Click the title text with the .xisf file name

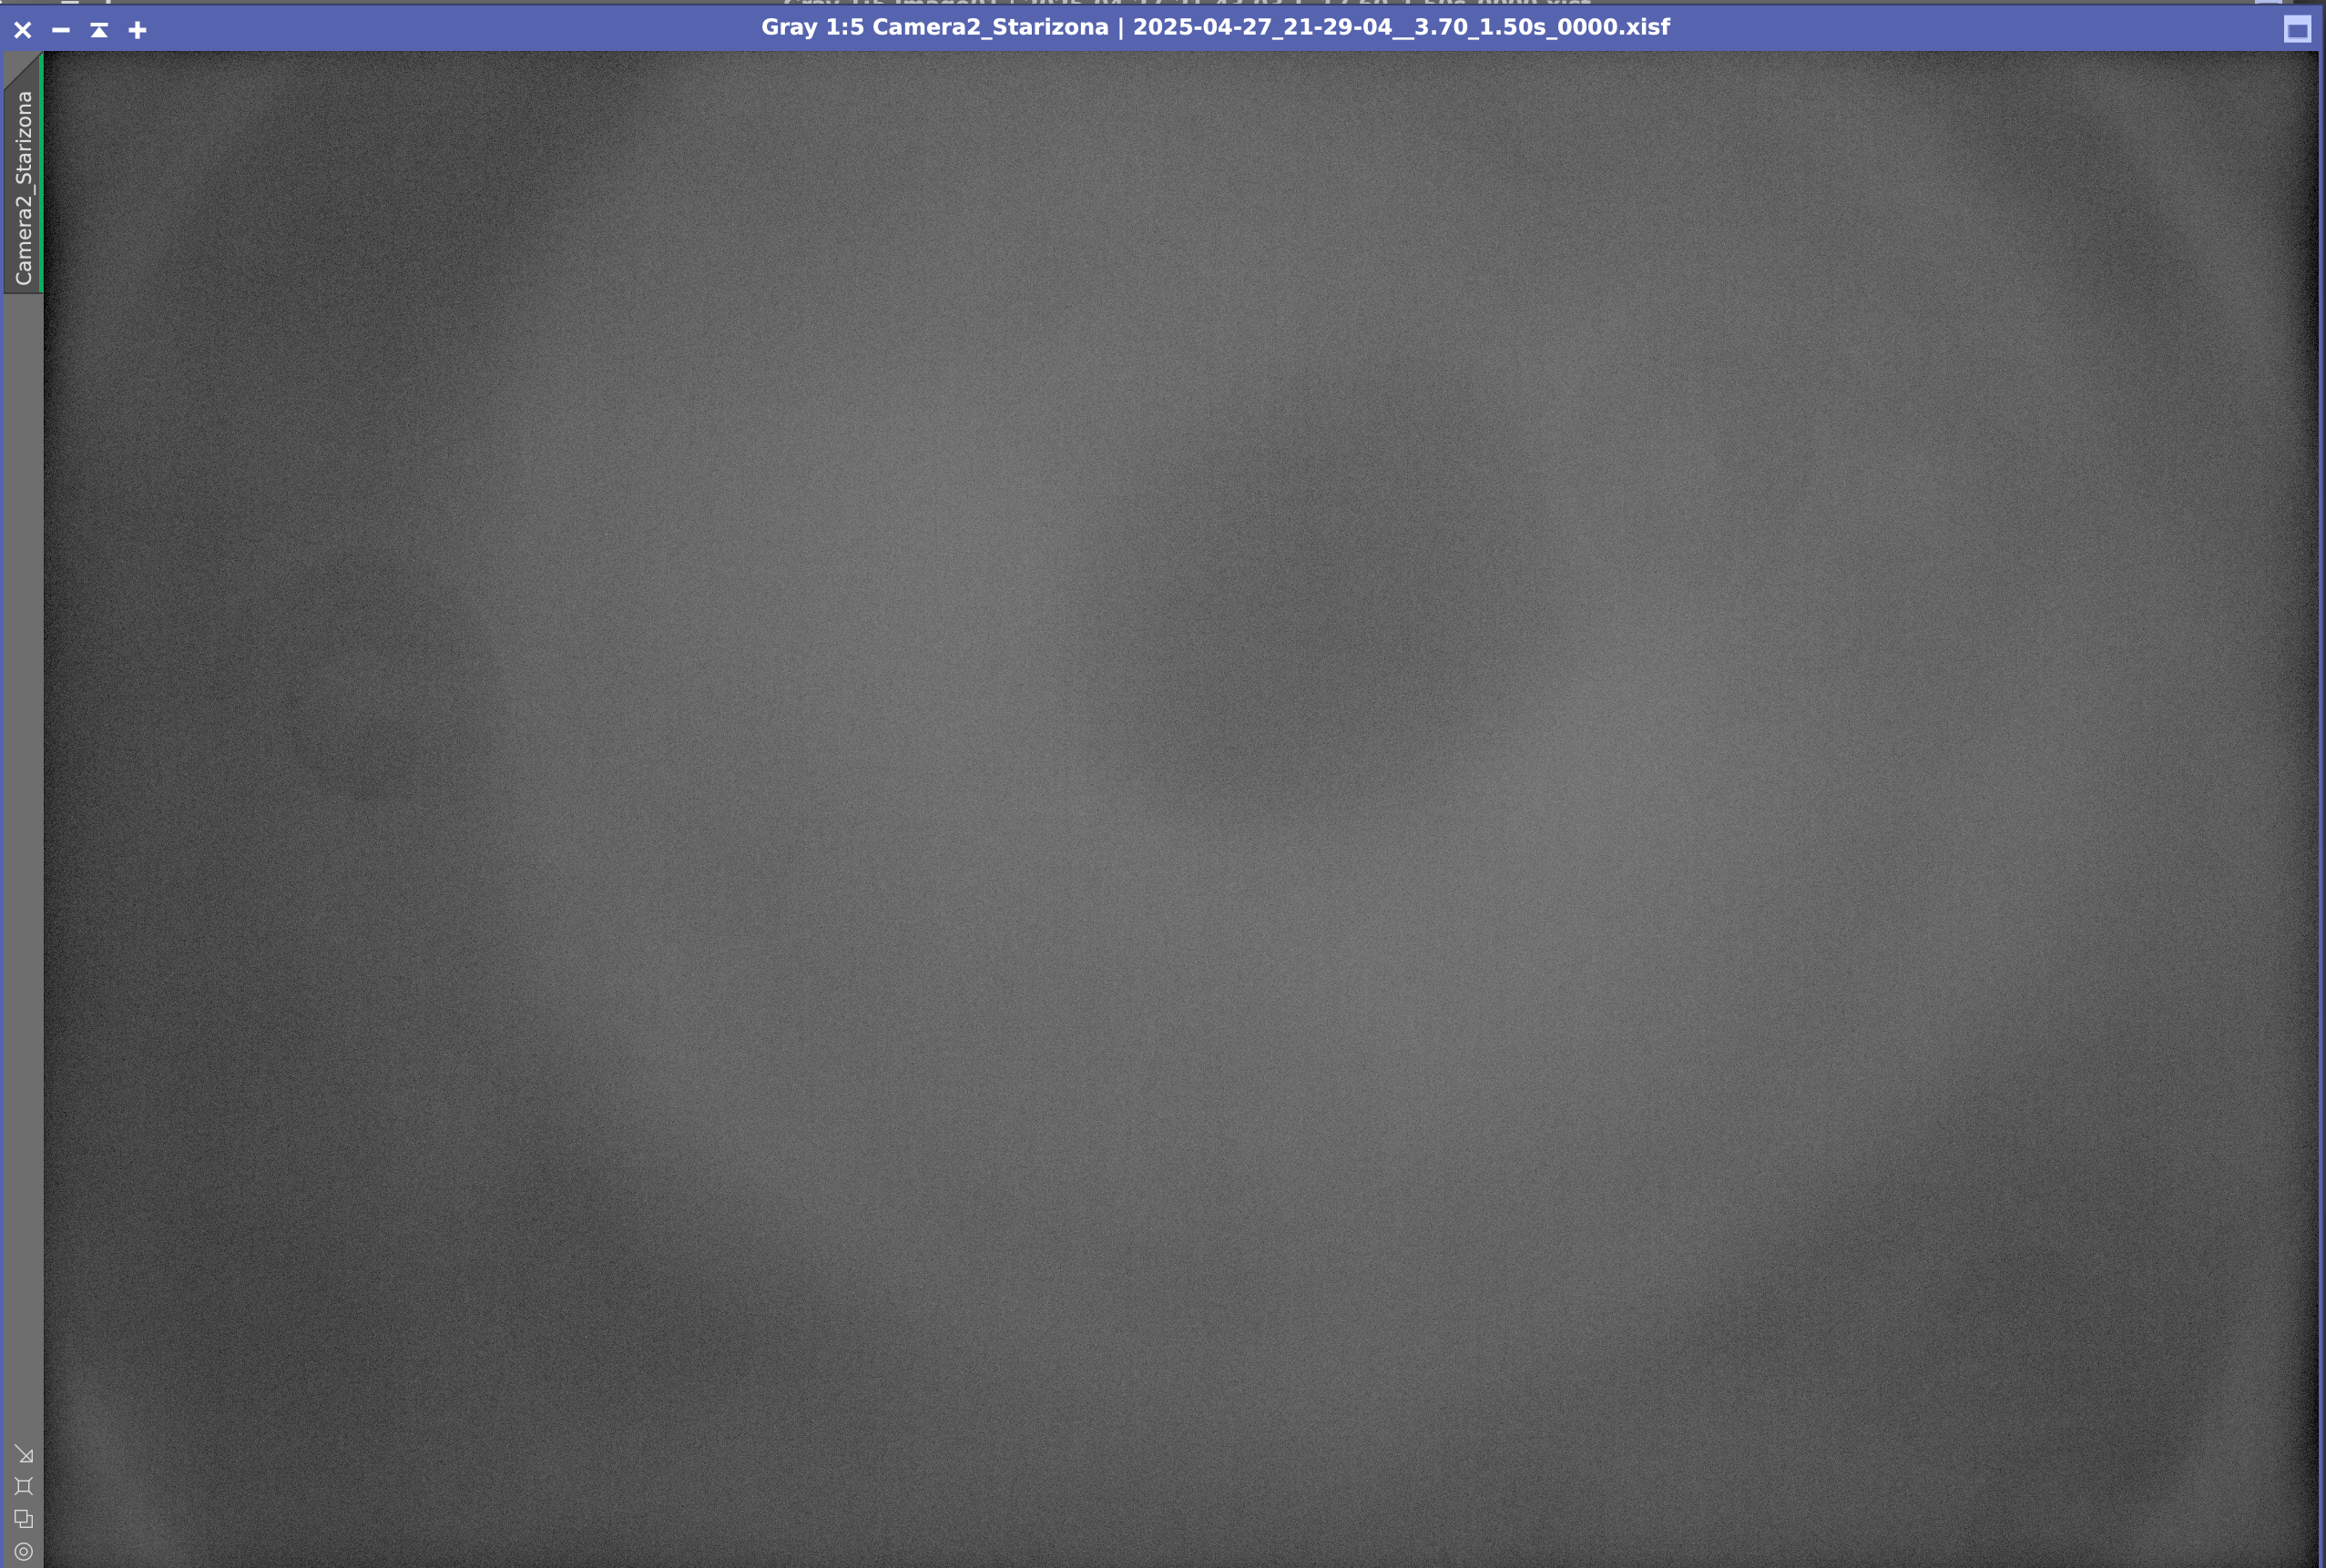pyautogui.click(x=1215, y=27)
